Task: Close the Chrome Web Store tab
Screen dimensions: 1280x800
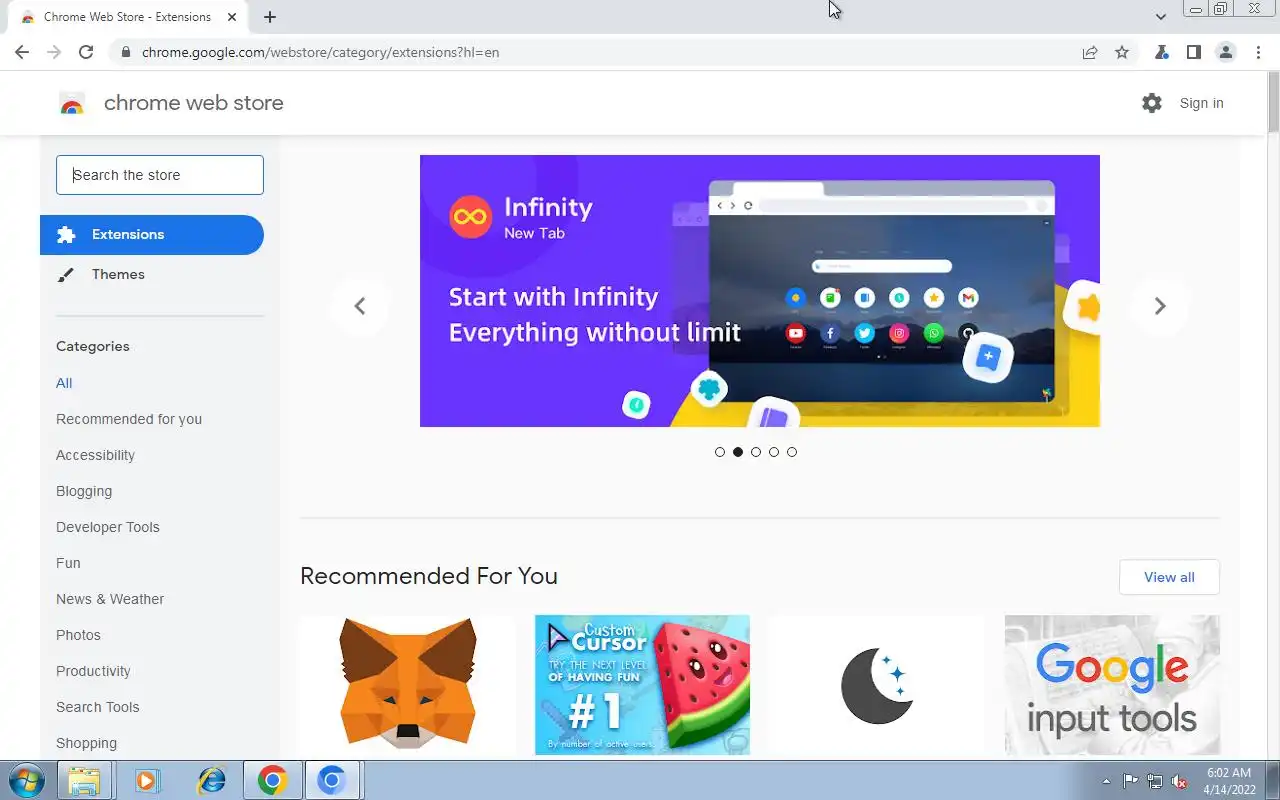Action: pyautogui.click(x=232, y=17)
